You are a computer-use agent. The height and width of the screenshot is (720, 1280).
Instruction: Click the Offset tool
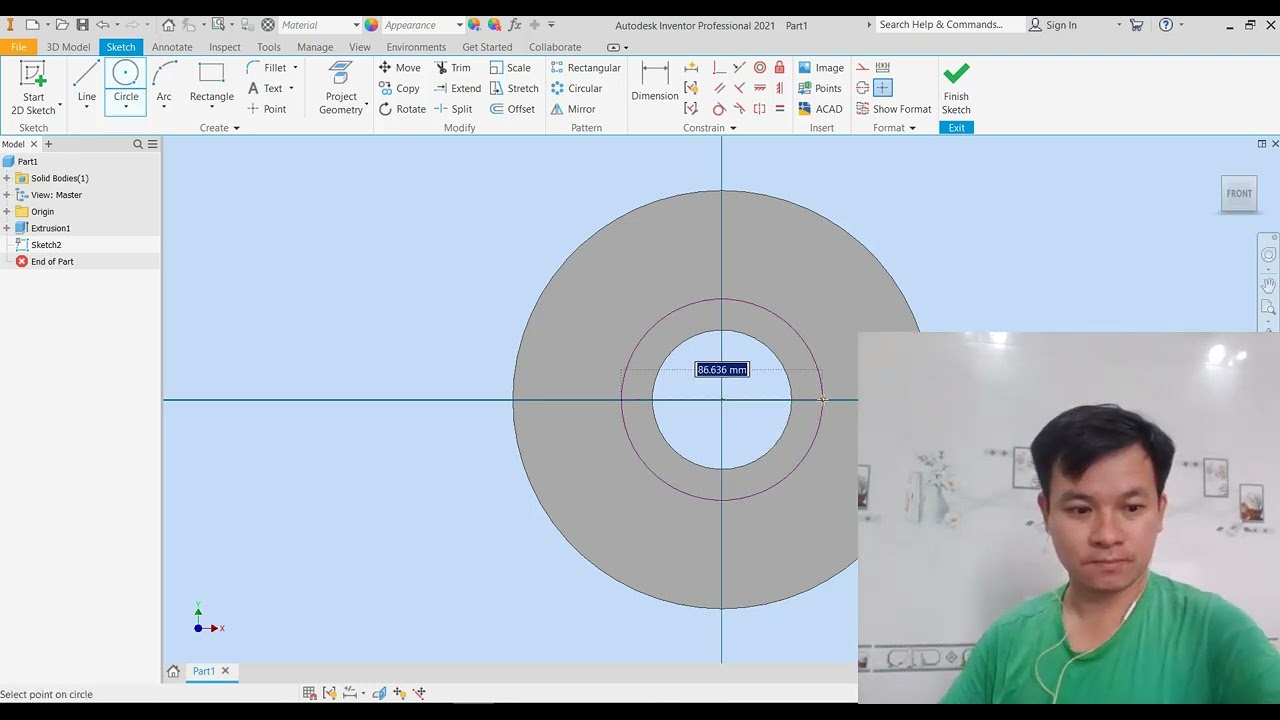[x=512, y=109]
